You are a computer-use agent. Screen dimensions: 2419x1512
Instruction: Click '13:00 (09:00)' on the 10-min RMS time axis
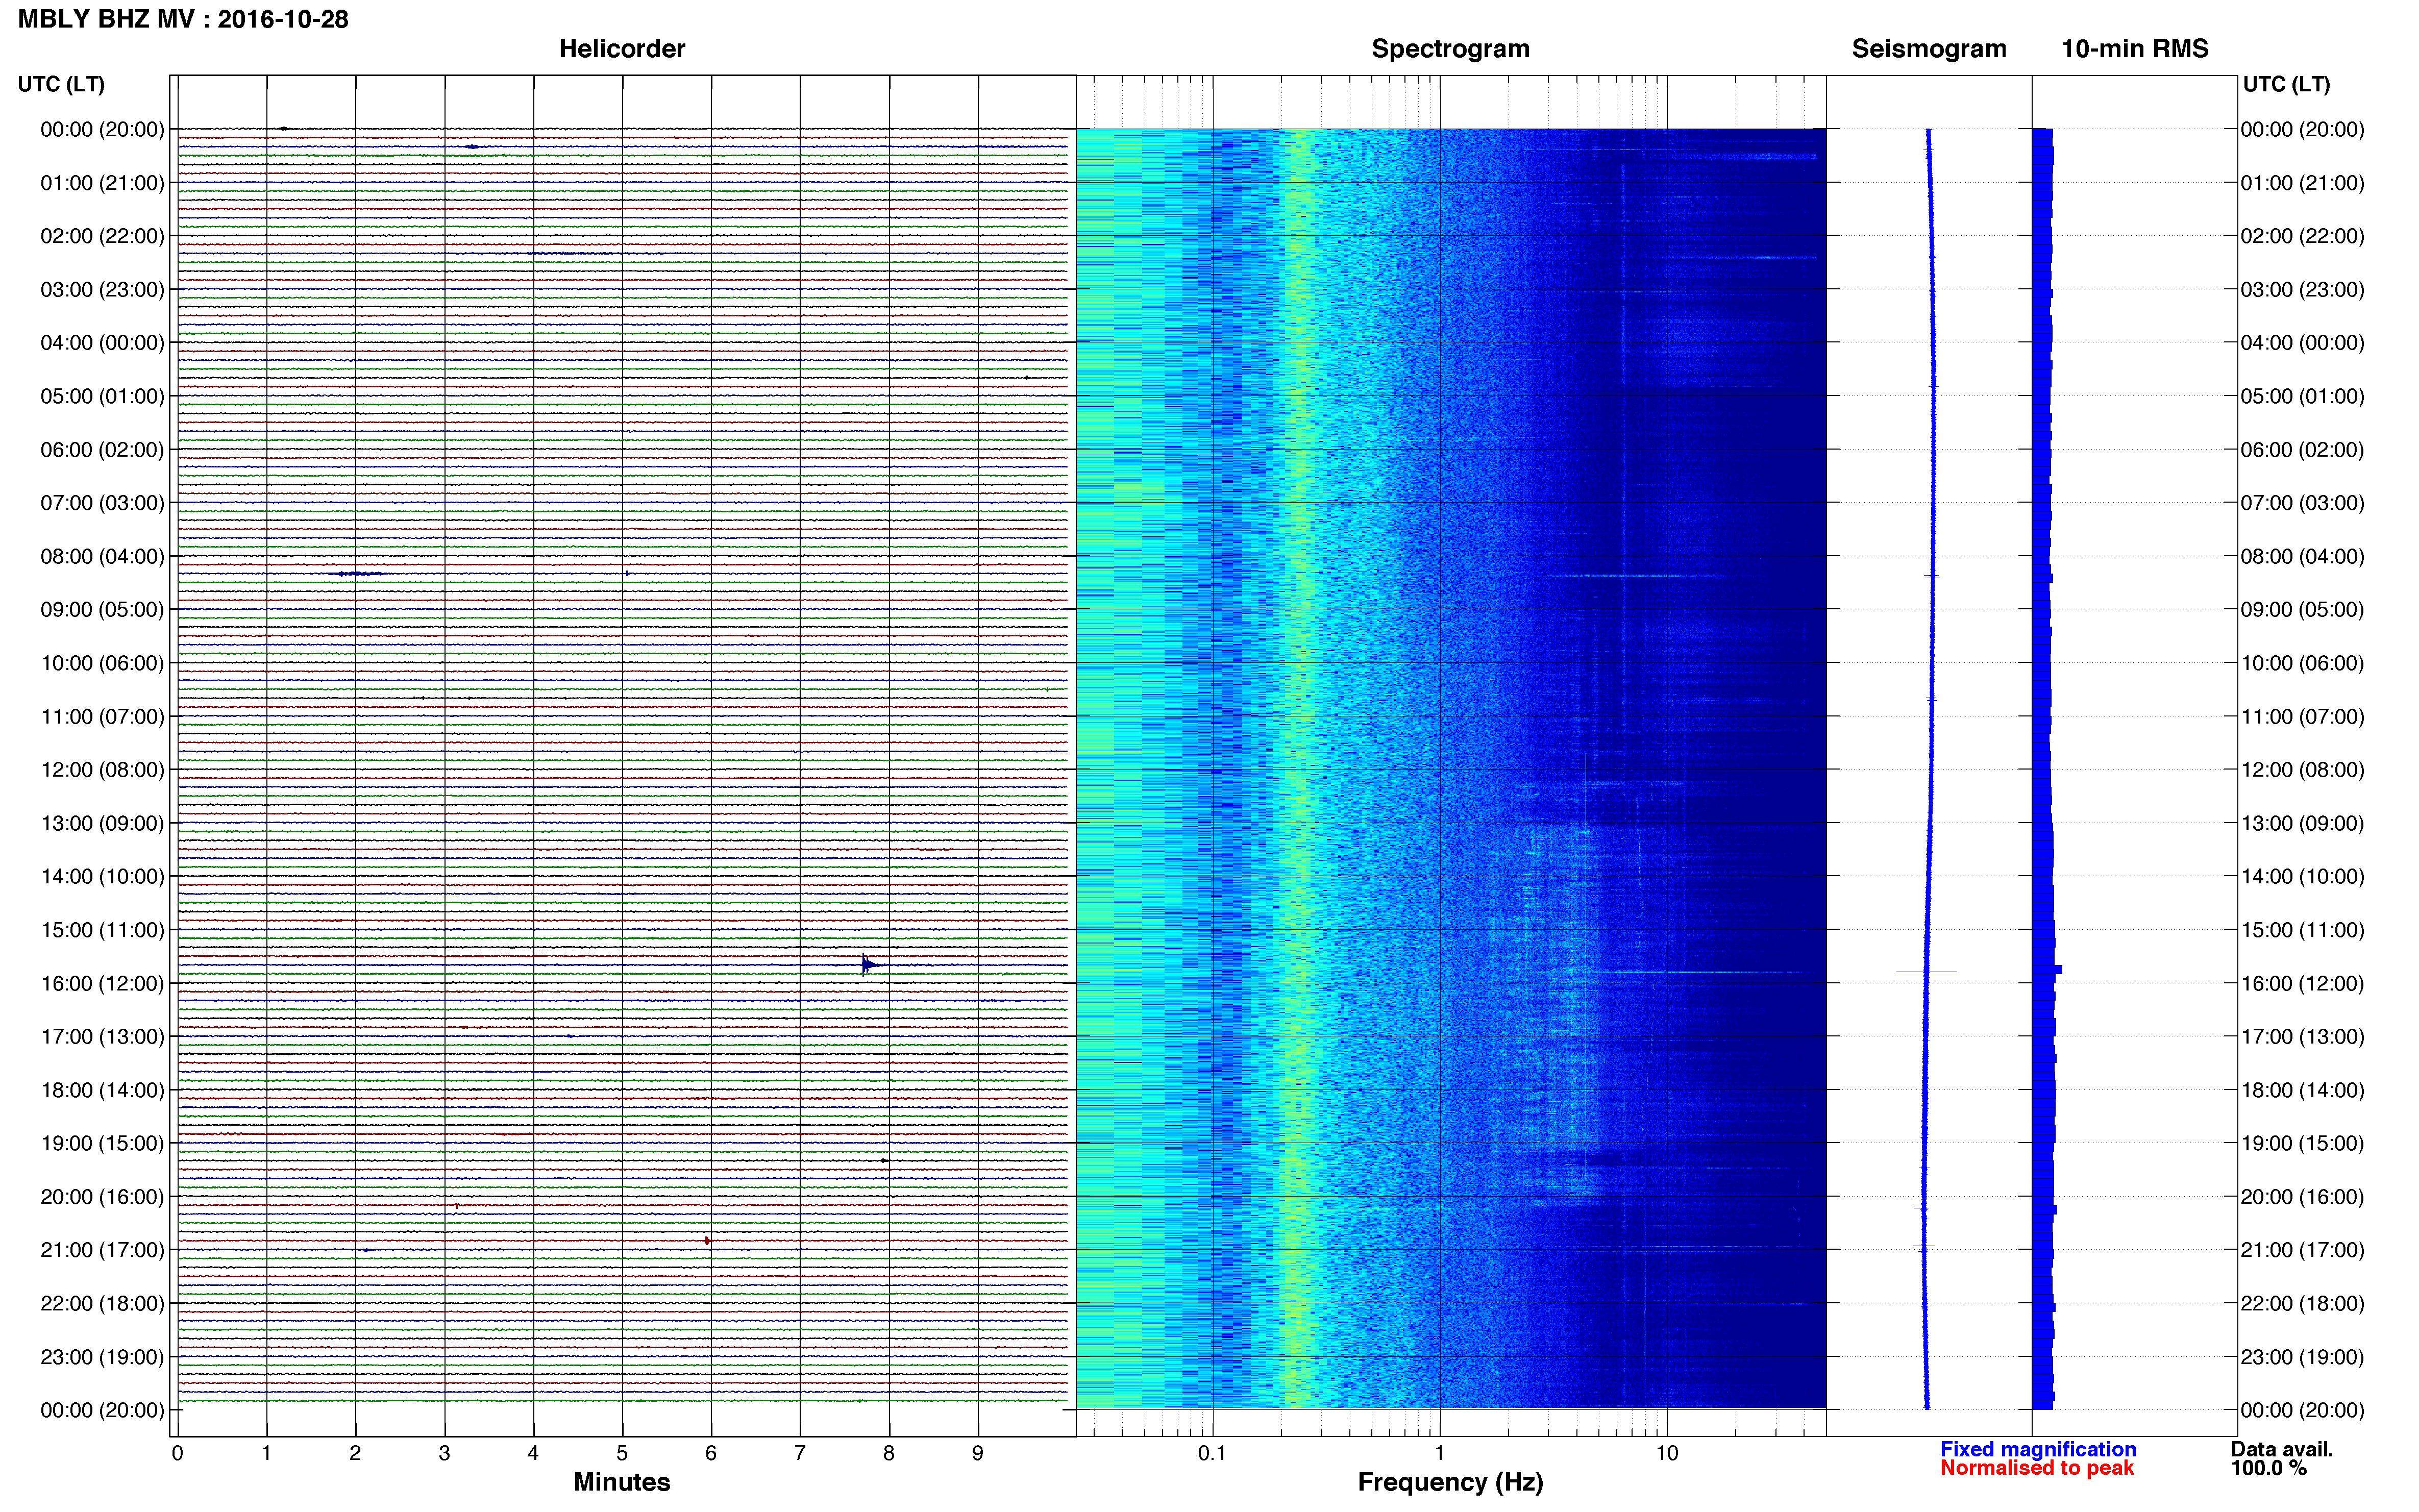2302,824
